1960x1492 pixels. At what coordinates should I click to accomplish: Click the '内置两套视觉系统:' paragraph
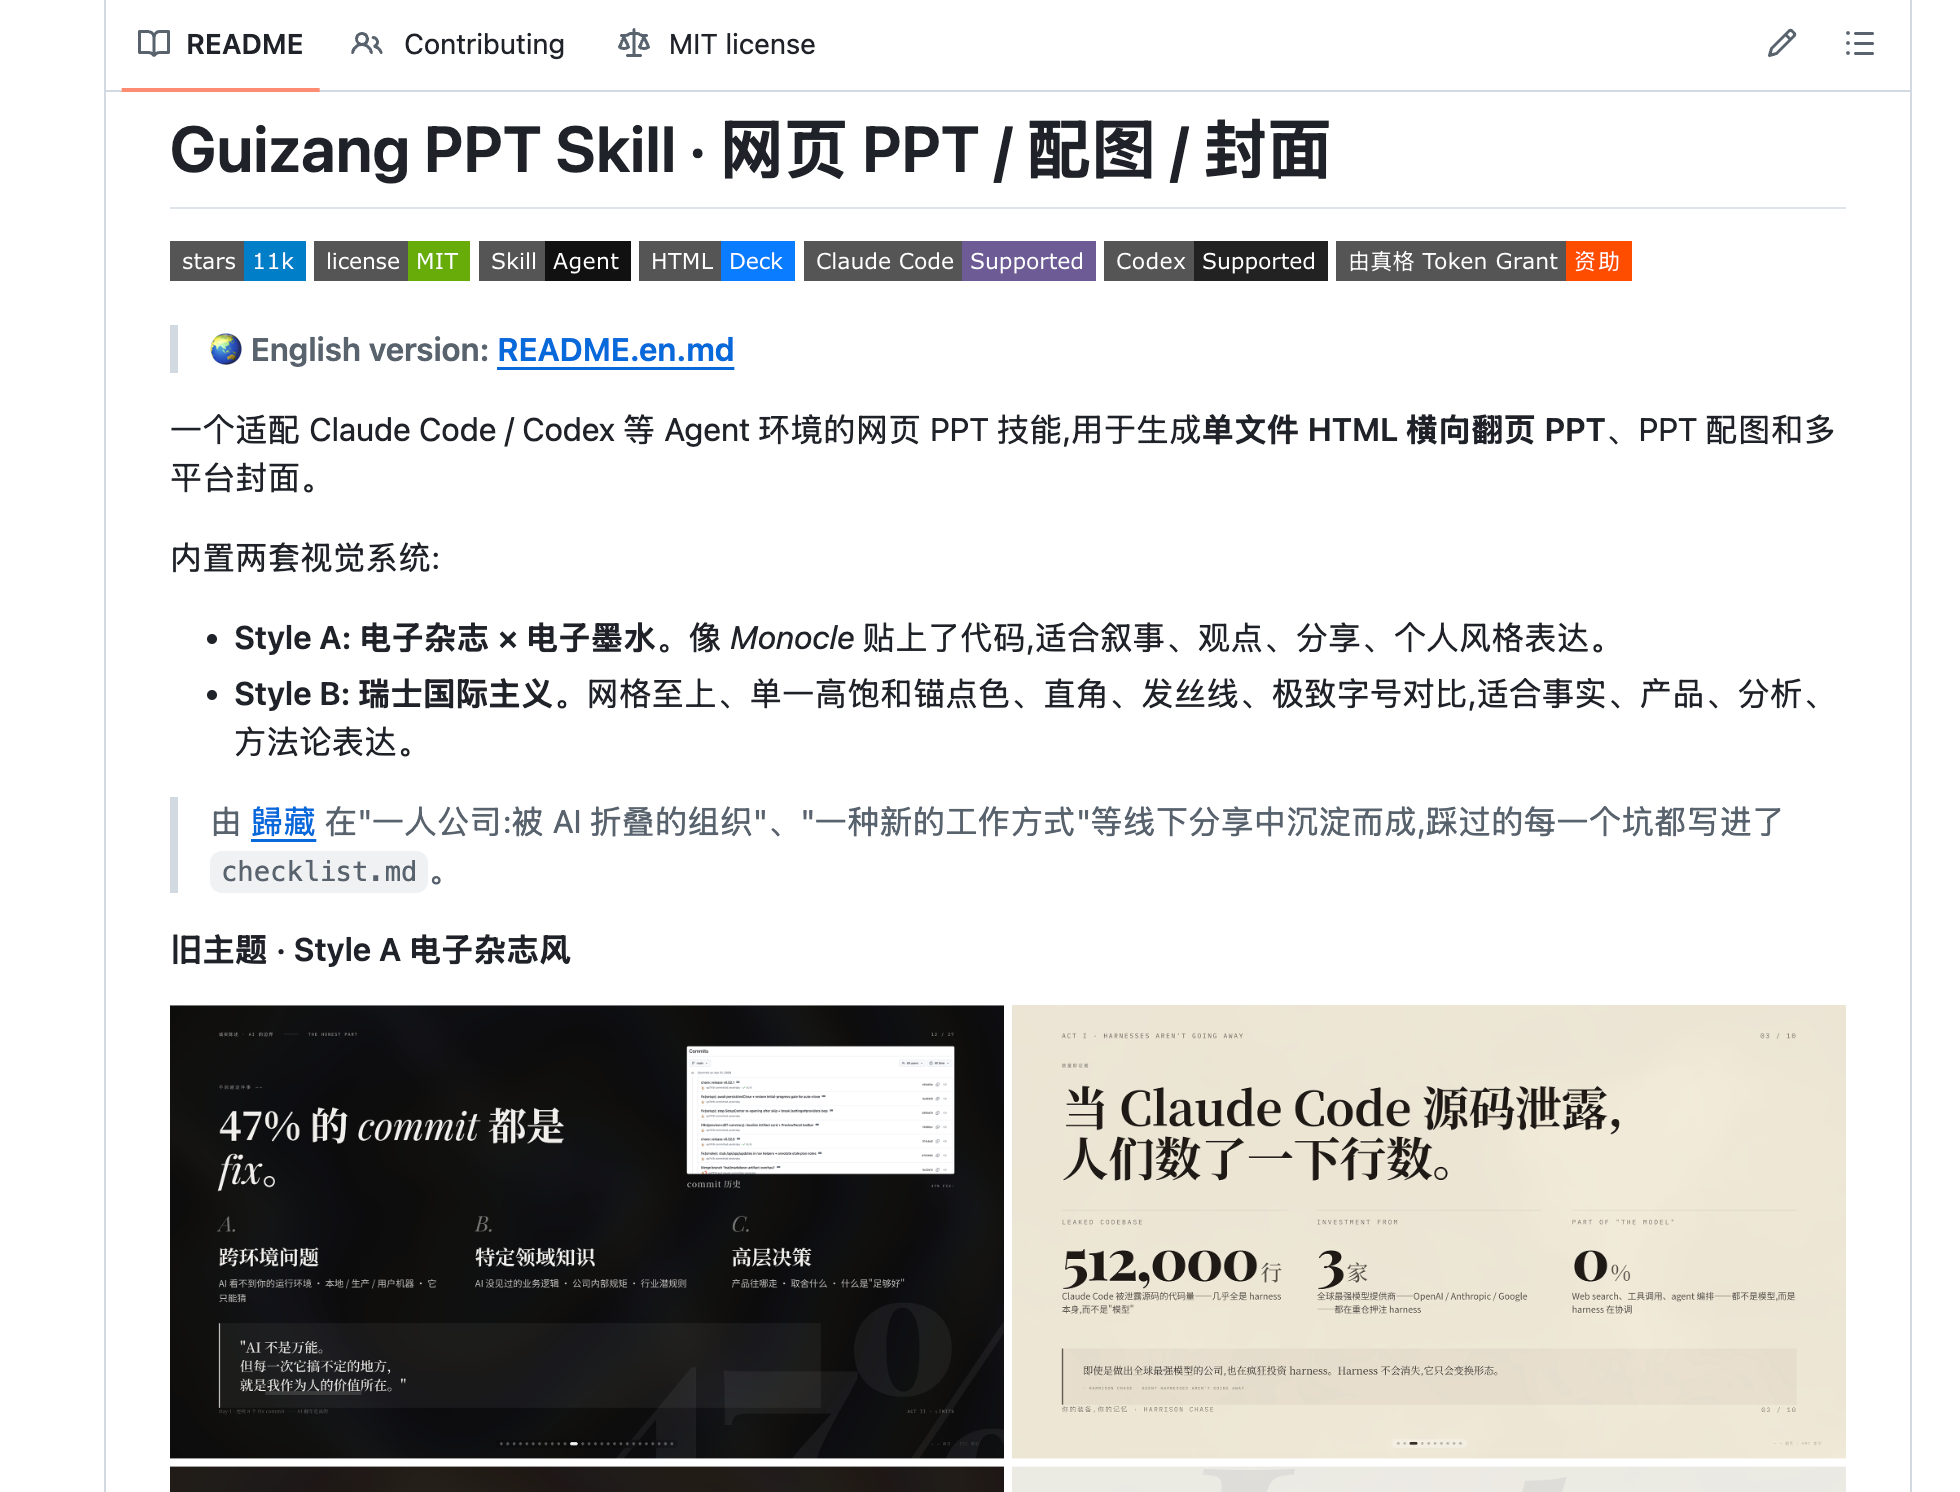tap(305, 558)
